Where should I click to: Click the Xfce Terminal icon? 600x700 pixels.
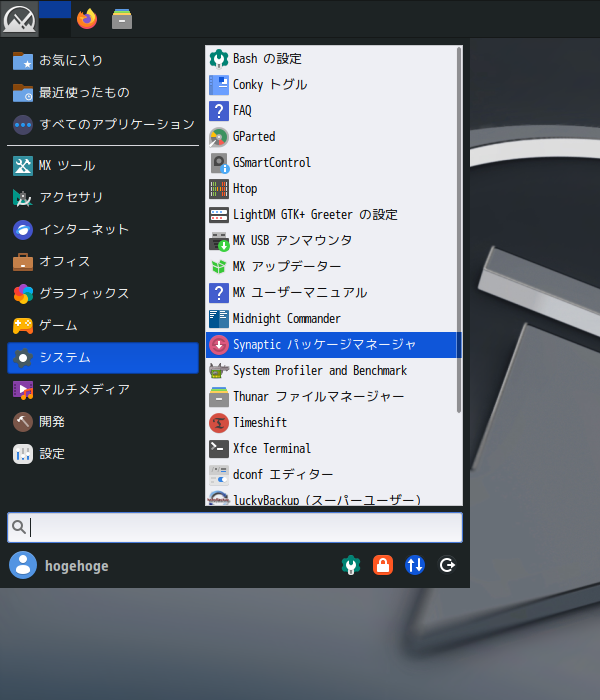(x=219, y=449)
